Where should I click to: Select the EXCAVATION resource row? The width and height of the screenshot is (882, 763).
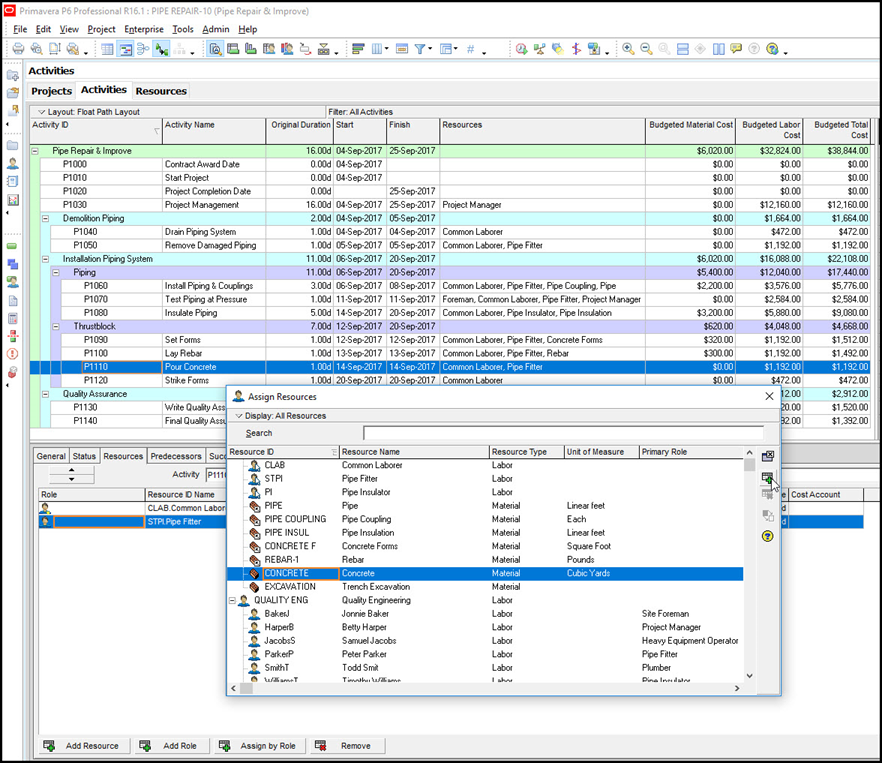tap(485, 587)
